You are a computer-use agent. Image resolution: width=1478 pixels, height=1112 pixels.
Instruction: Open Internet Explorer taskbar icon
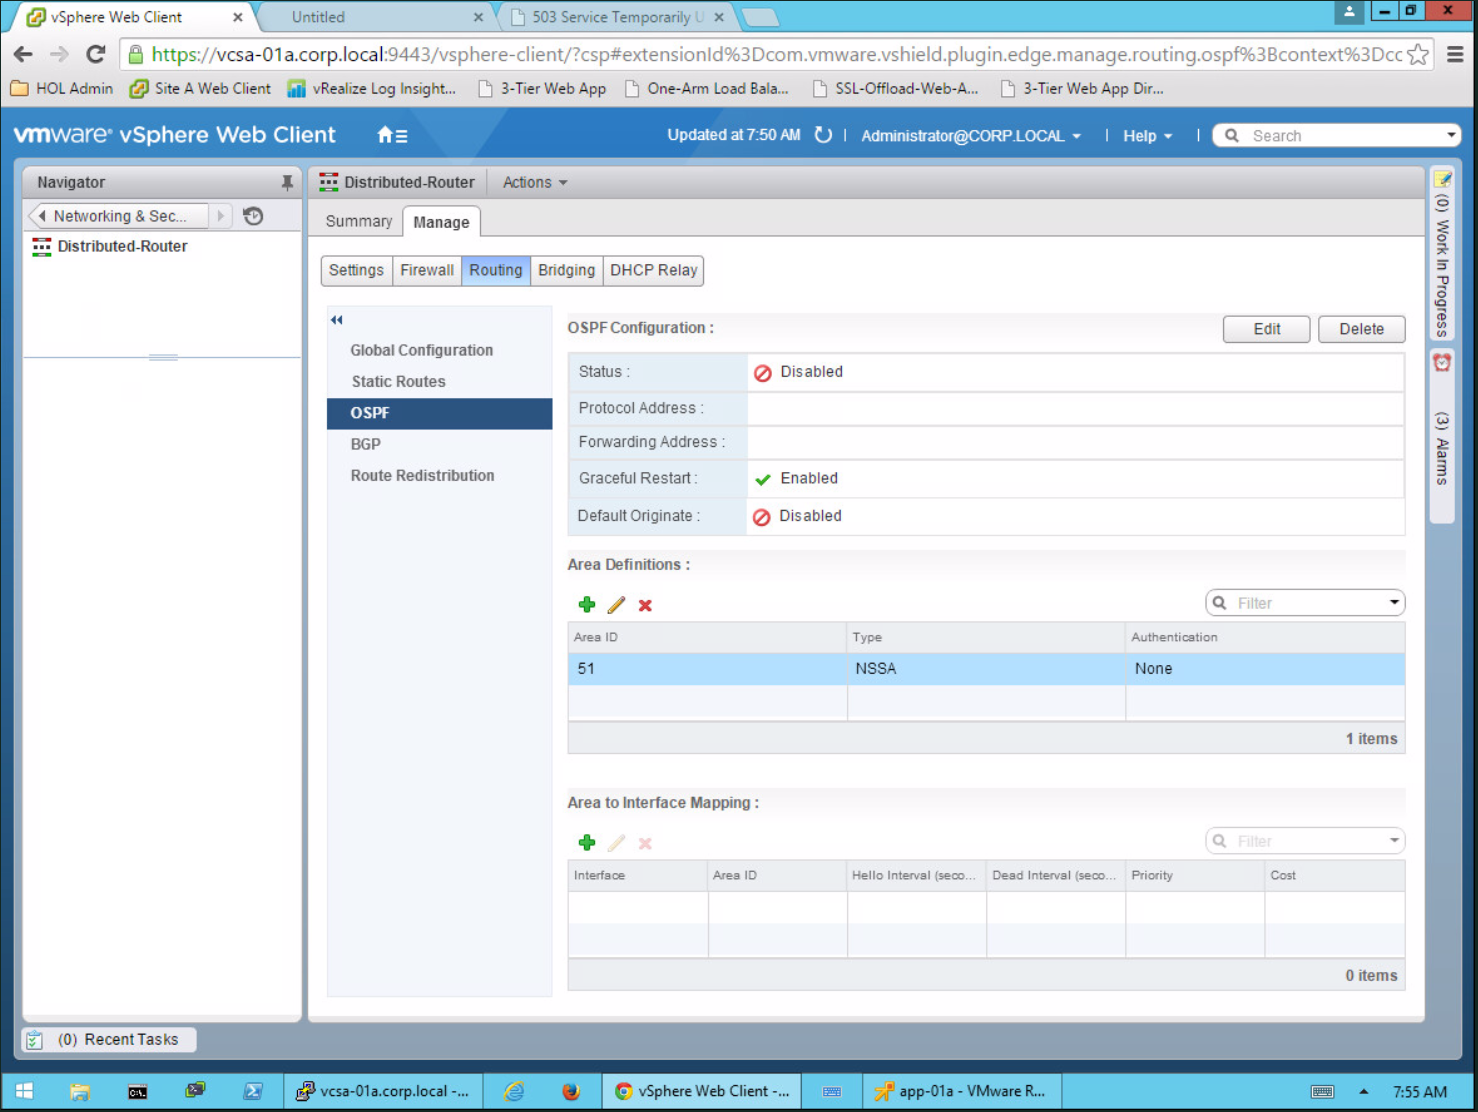point(514,1091)
